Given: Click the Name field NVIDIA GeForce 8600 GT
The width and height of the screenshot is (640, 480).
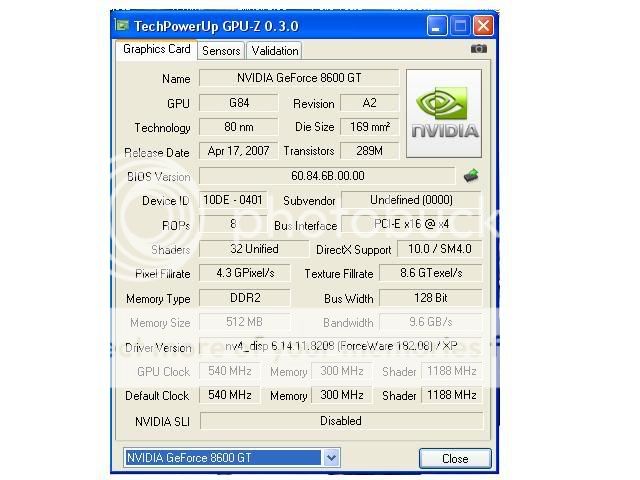Looking at the screenshot, I should click(x=299, y=78).
